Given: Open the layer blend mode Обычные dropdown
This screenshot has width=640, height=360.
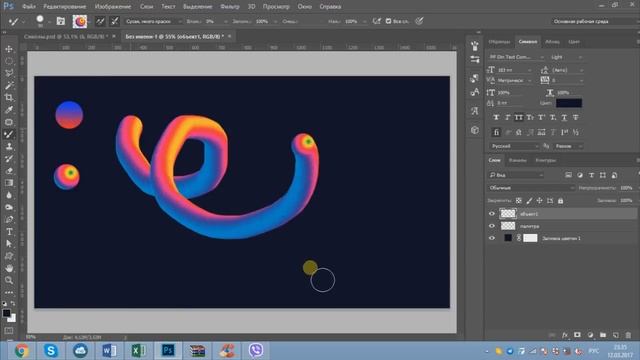Looking at the screenshot, I should tap(531, 188).
